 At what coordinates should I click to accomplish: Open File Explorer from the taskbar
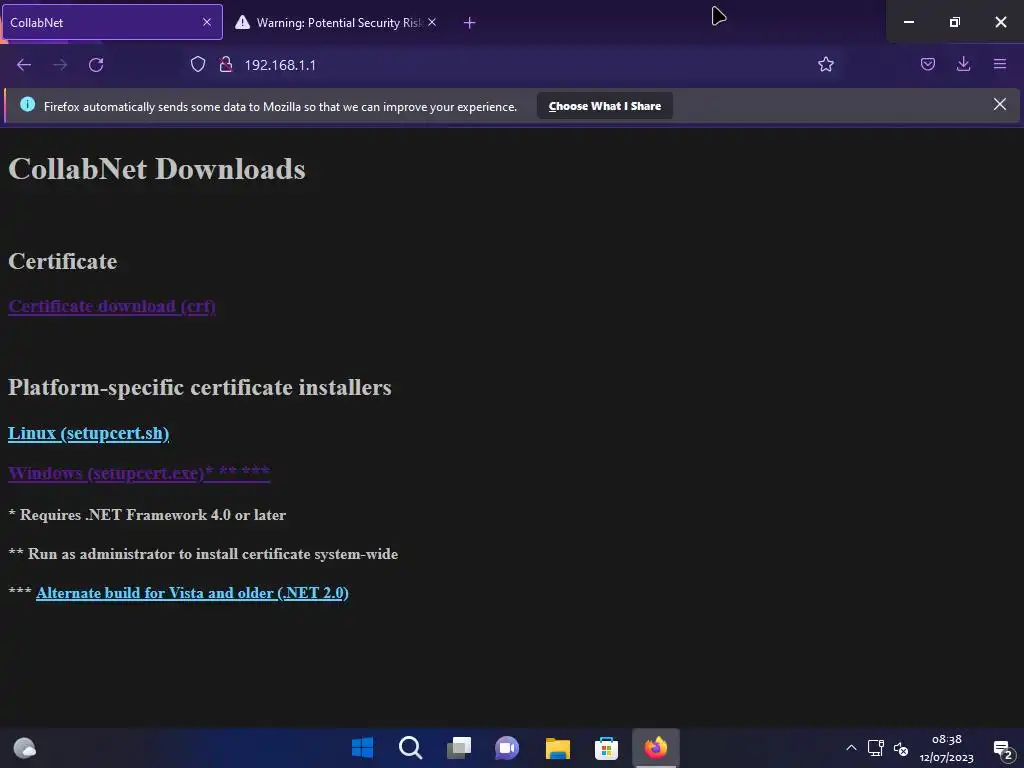click(x=558, y=748)
